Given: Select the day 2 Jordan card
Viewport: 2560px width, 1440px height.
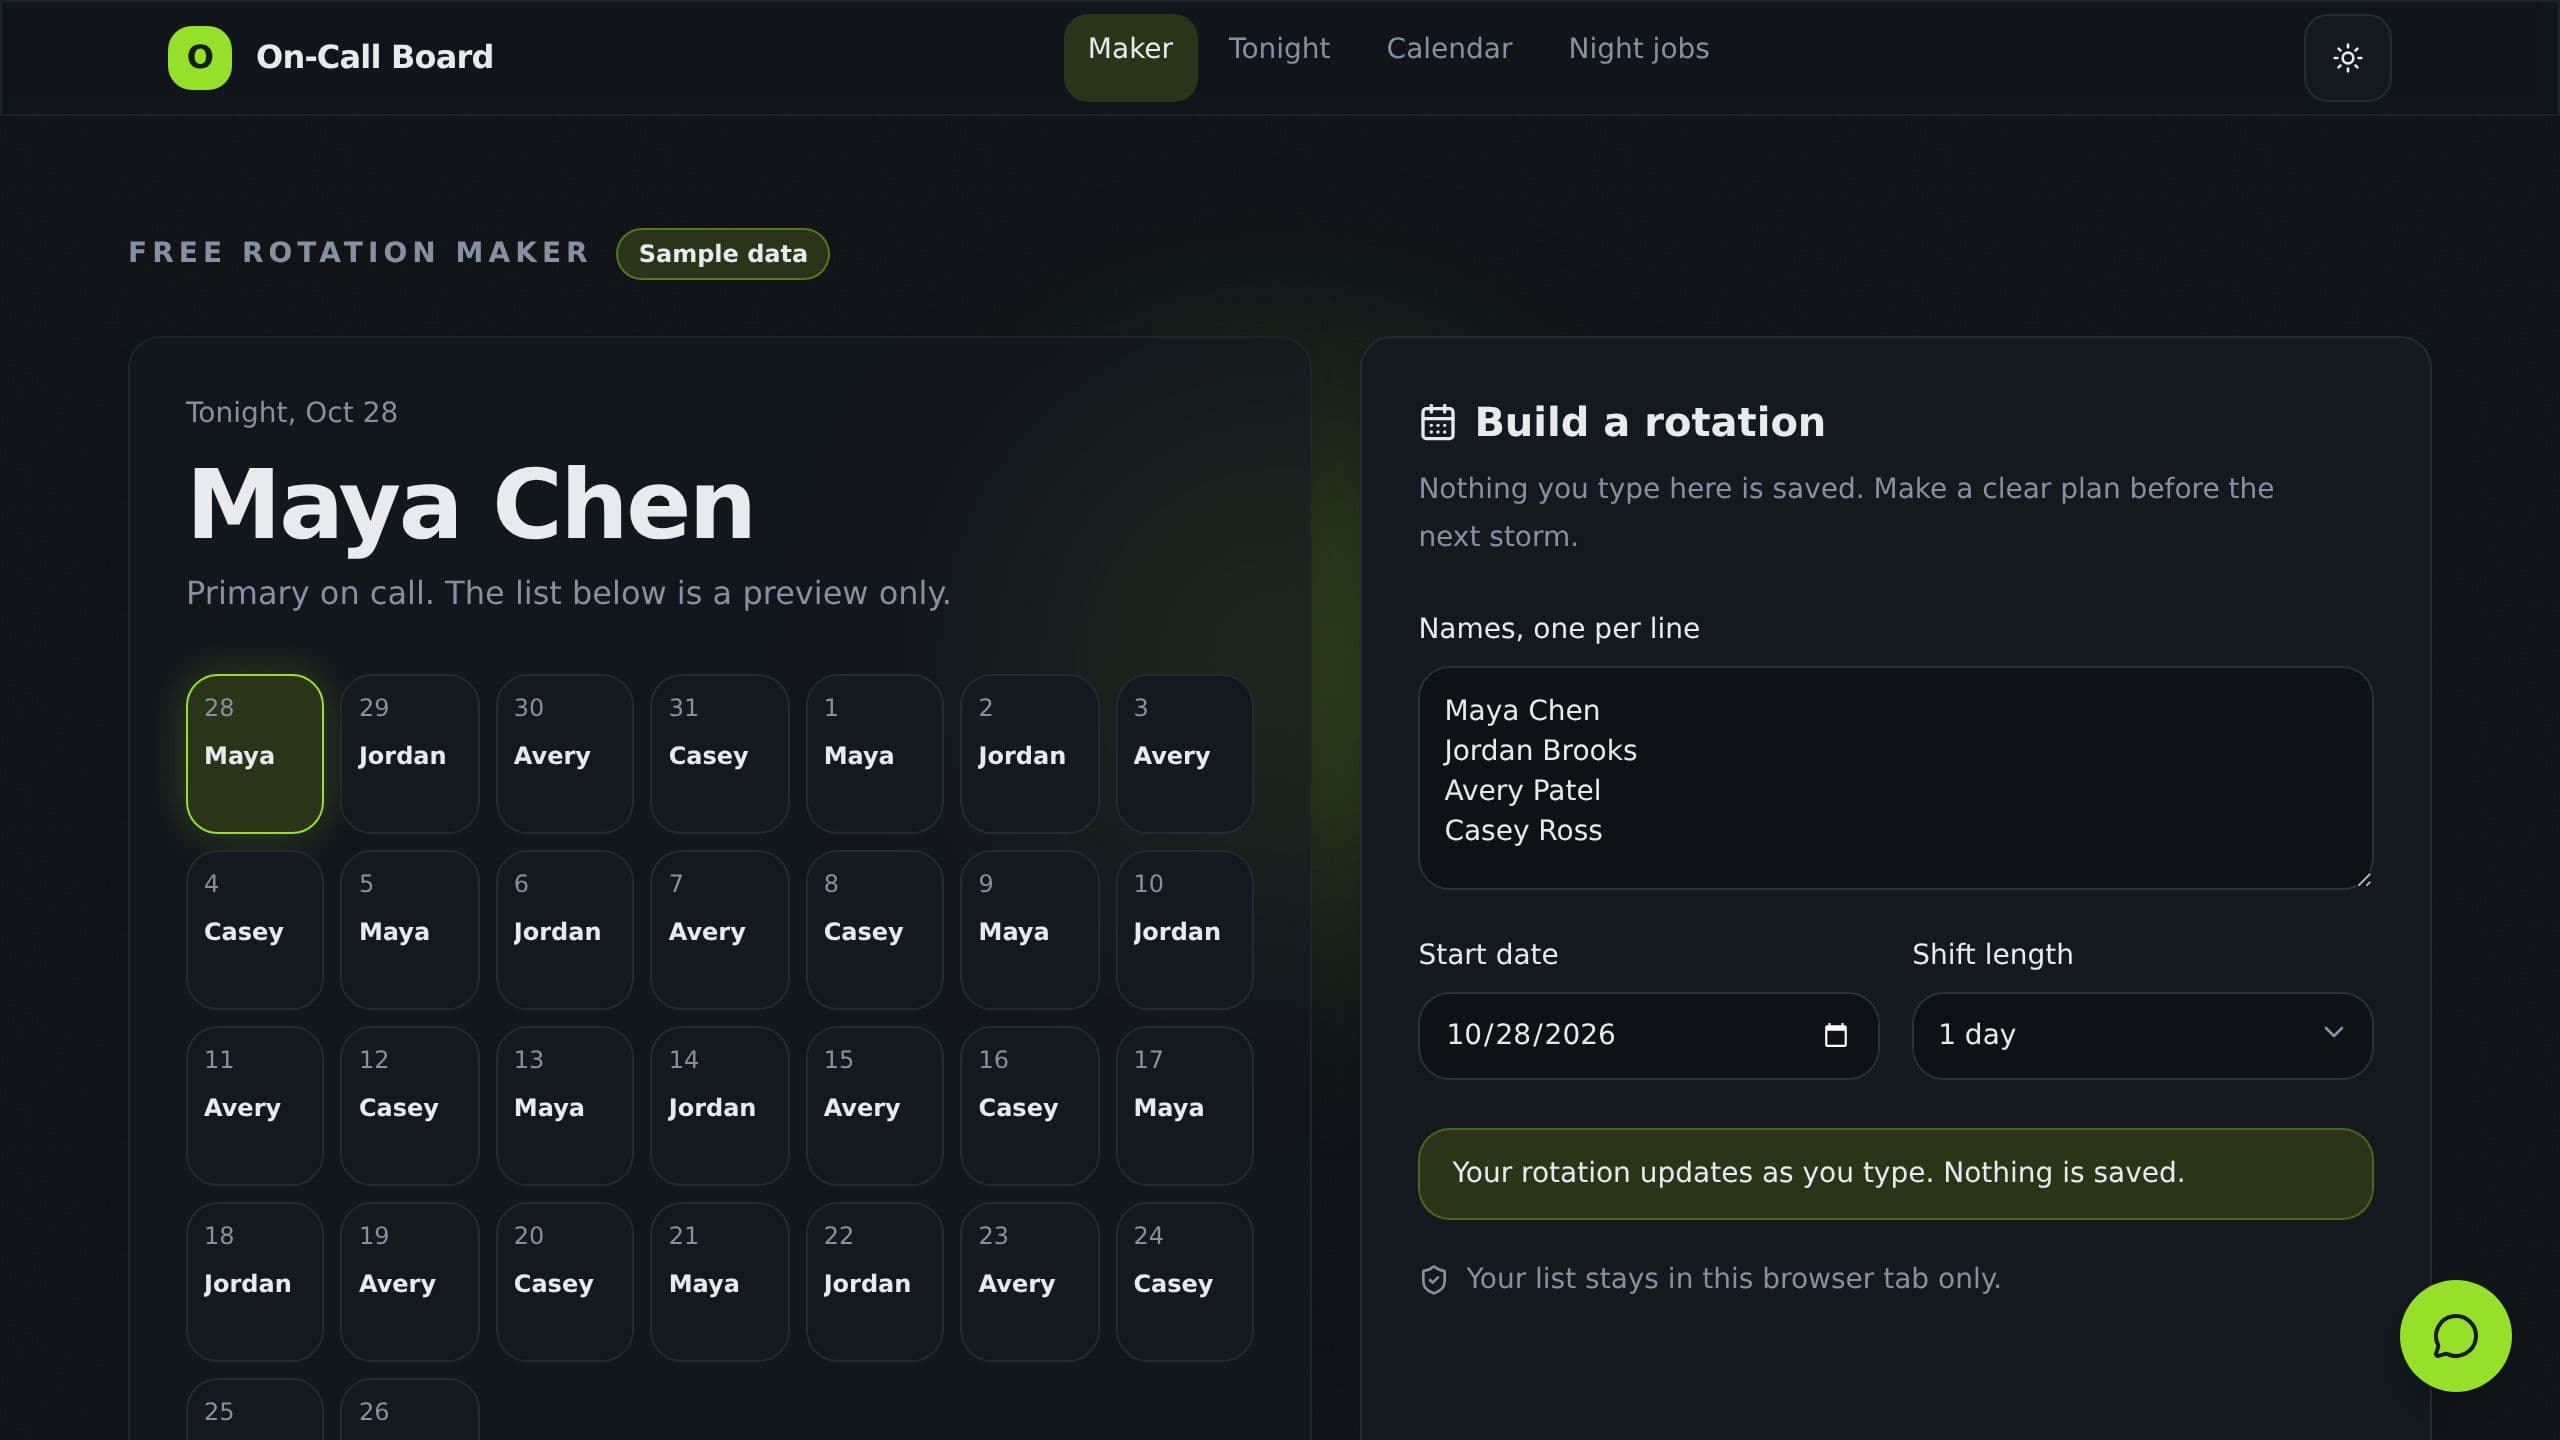Looking at the screenshot, I should 1030,754.
